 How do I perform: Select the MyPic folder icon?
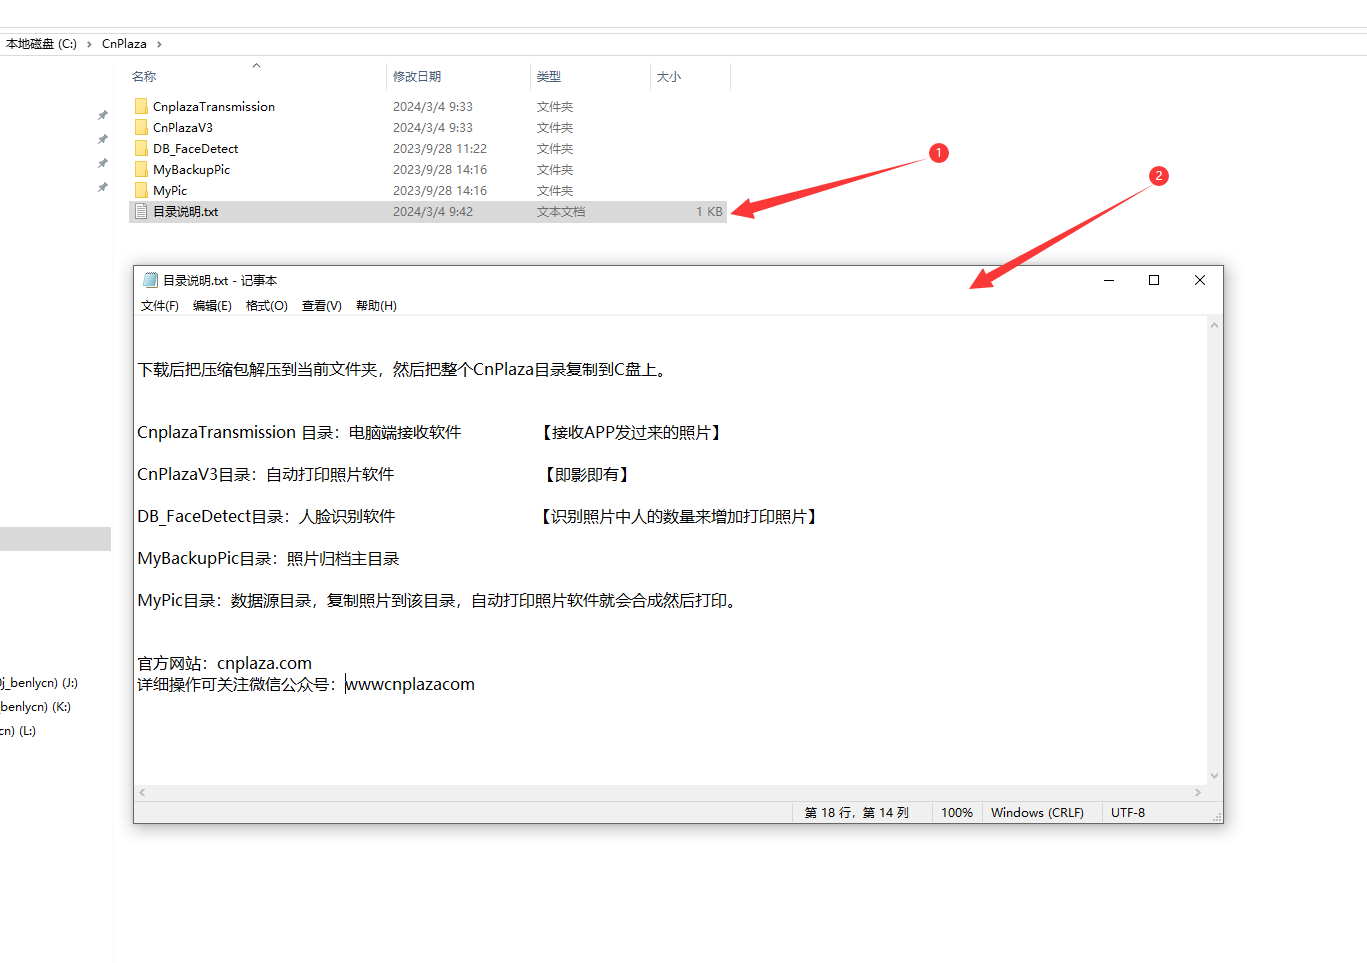pyautogui.click(x=141, y=190)
